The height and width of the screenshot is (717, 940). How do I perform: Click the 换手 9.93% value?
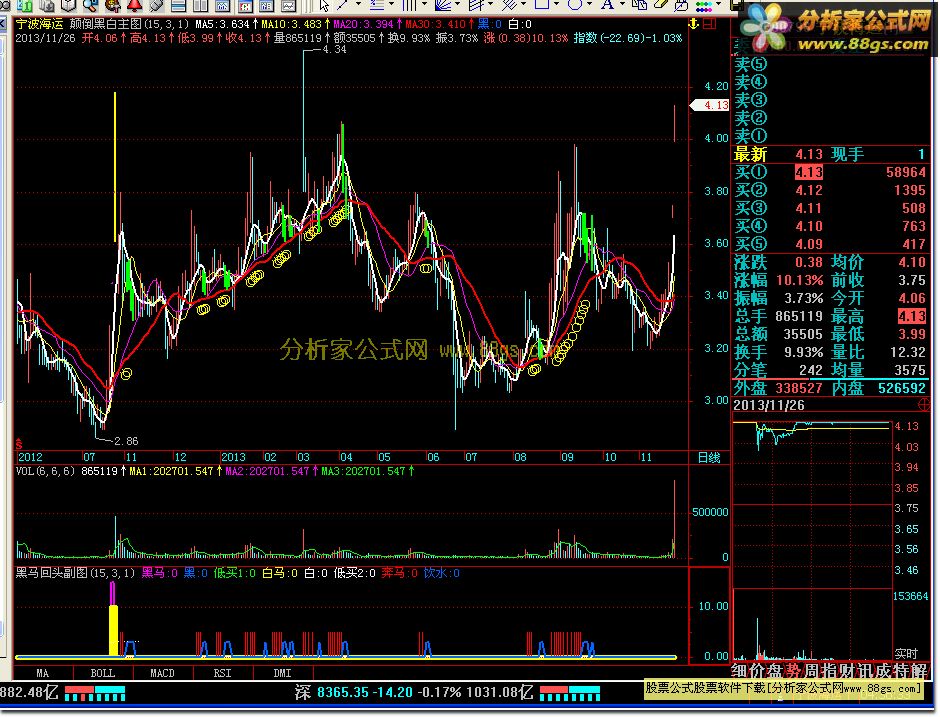coord(804,352)
